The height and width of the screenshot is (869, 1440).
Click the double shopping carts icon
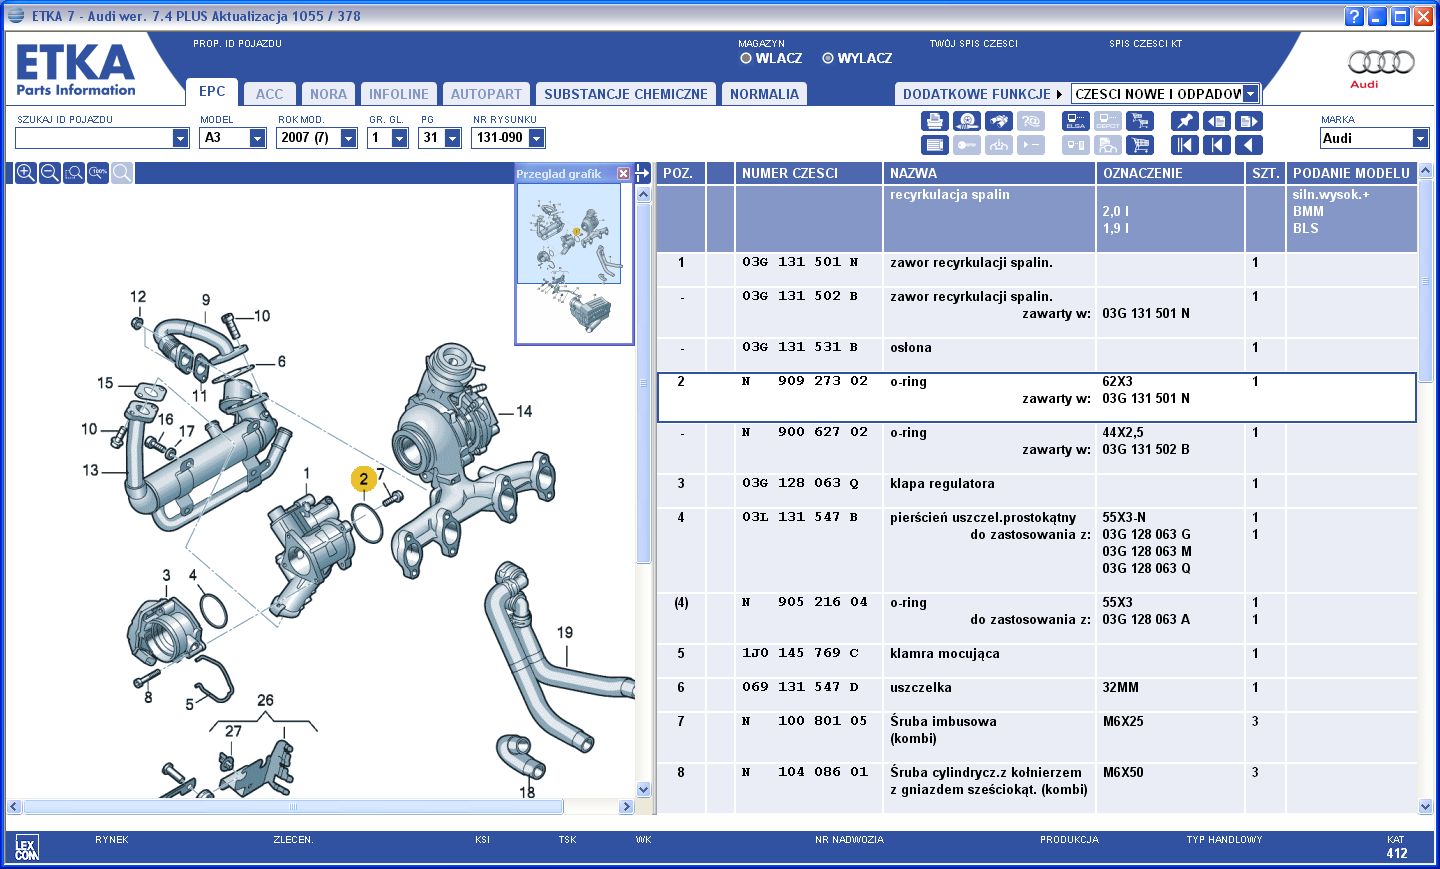coord(1139,121)
